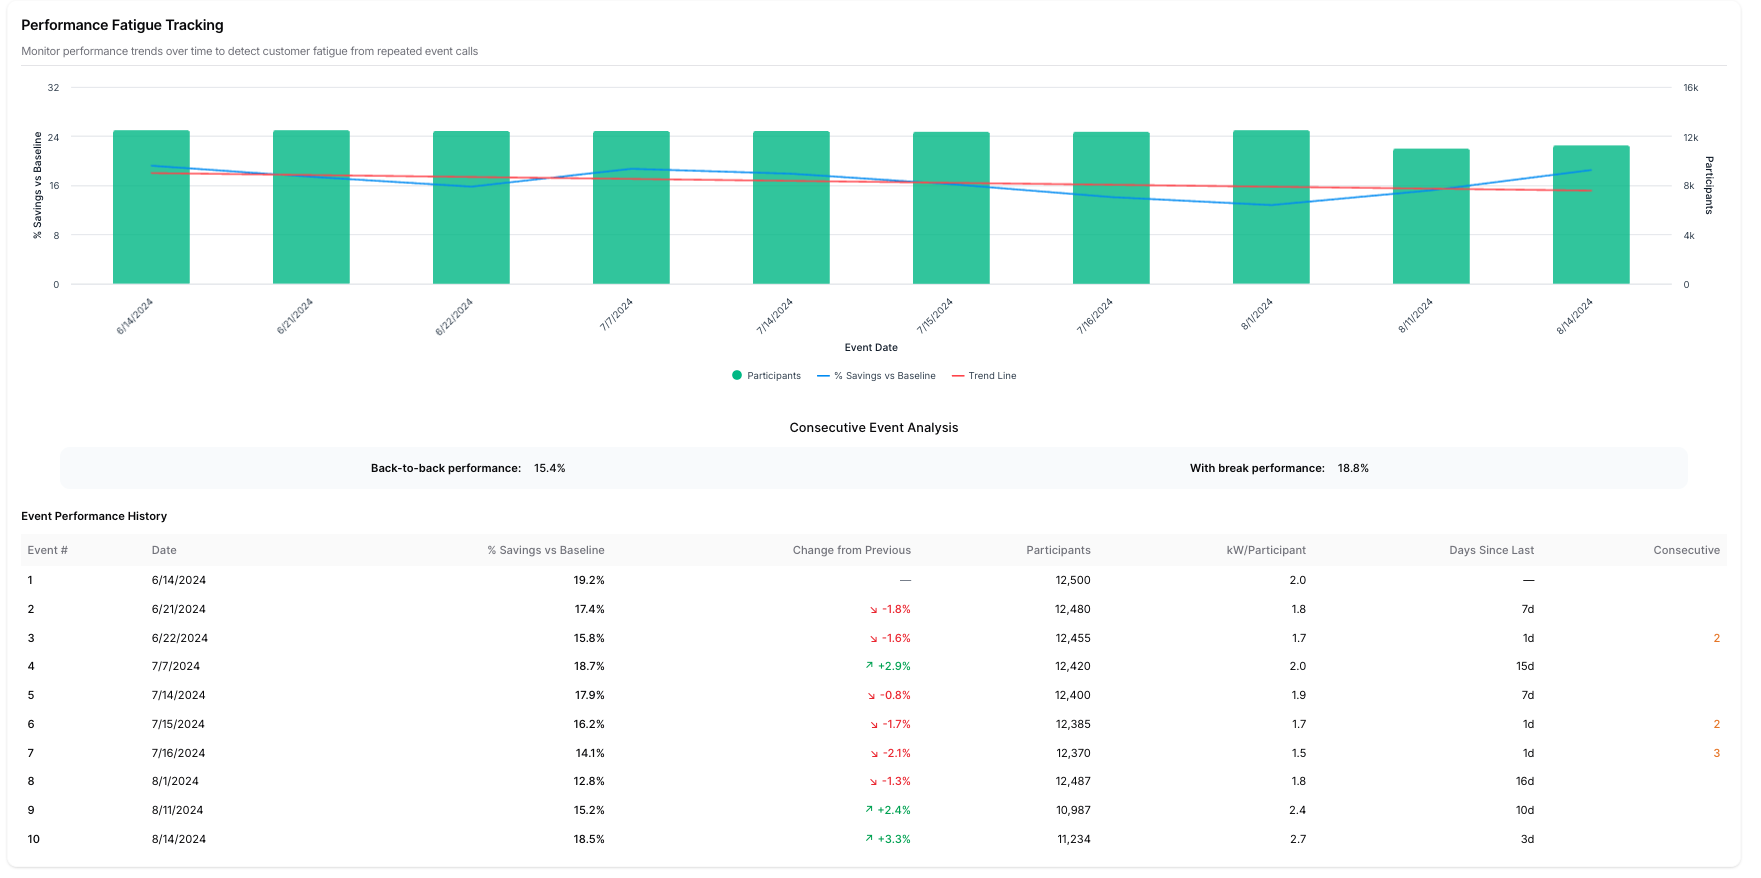
Task: Click the down arrow icon beside -1.6%
Action: [873, 639]
